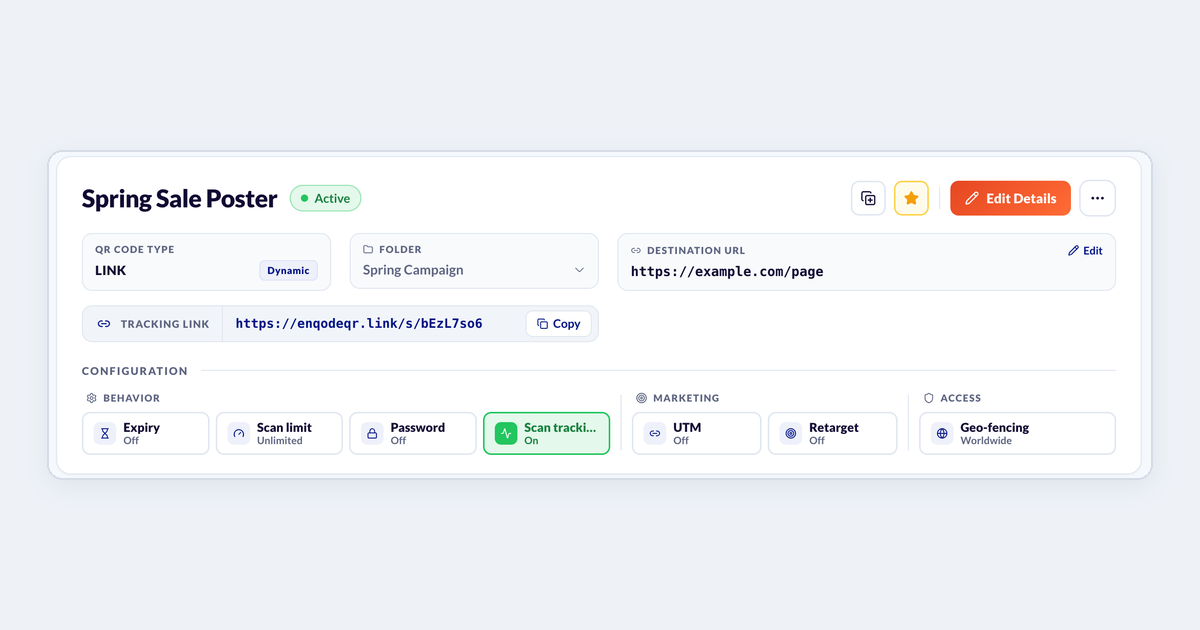The image size is (1200, 630).
Task: Copy the tracking link
Action: tap(558, 324)
